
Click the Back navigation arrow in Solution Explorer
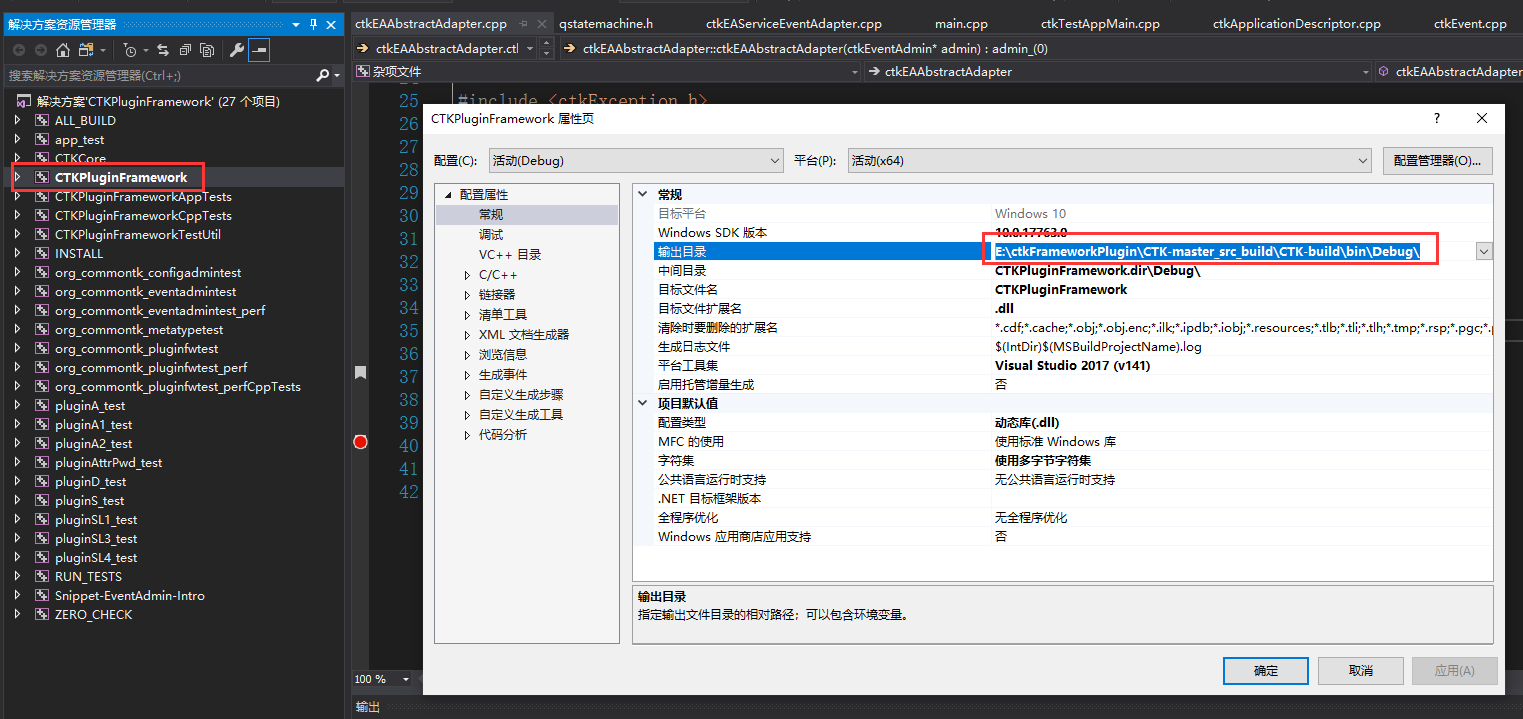(18, 48)
